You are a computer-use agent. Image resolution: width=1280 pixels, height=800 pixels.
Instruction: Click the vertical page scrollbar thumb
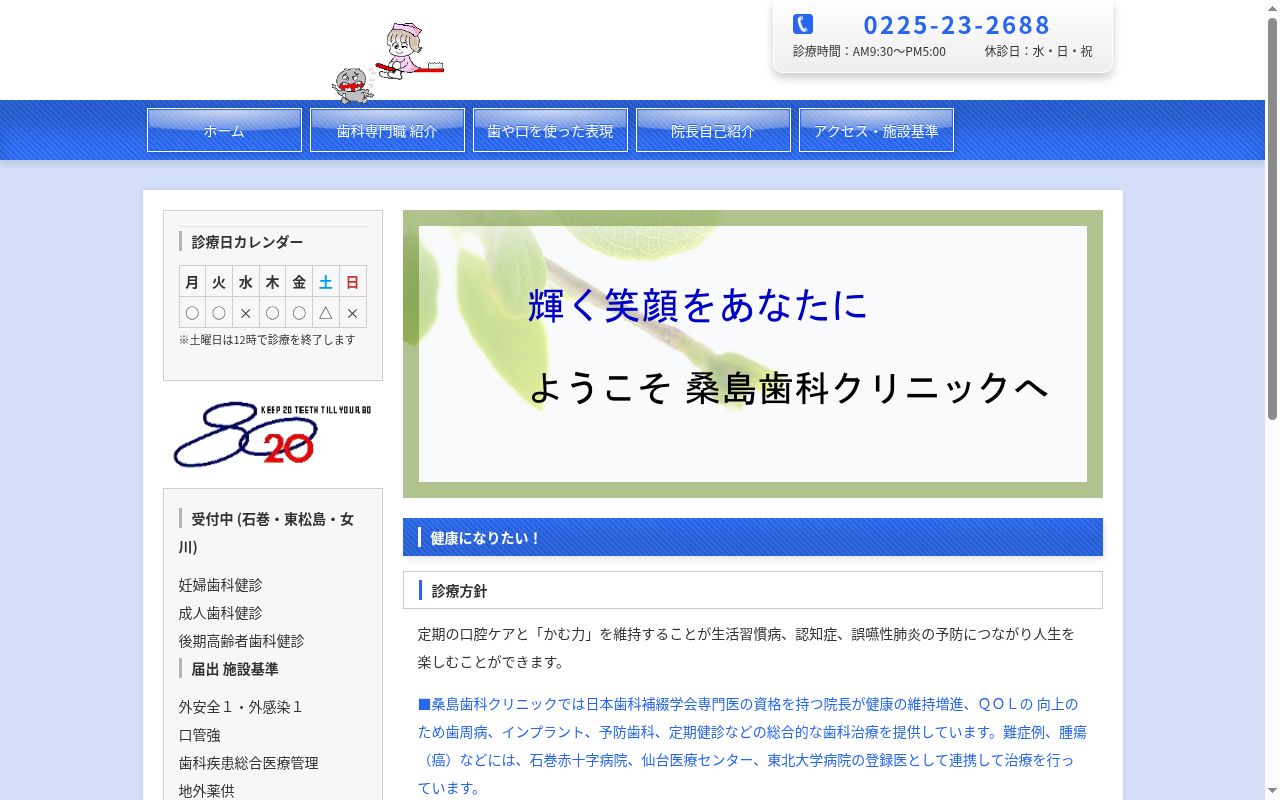click(1272, 218)
